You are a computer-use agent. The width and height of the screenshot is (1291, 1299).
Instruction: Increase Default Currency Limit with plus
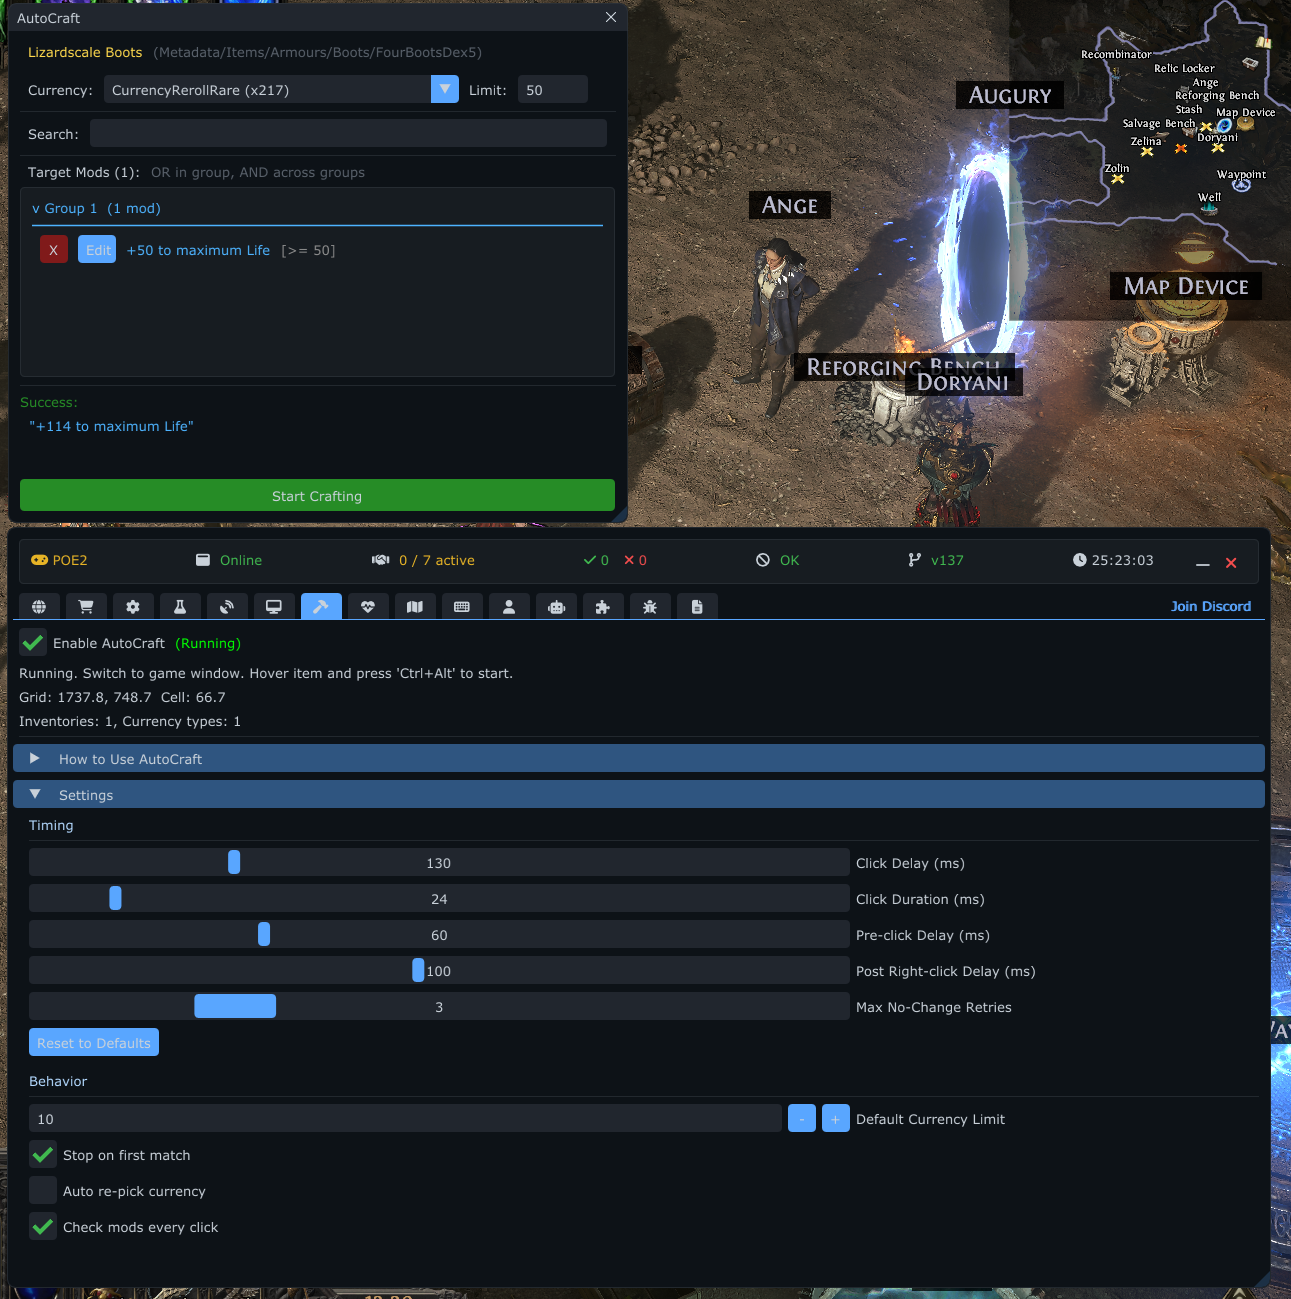[836, 1119]
